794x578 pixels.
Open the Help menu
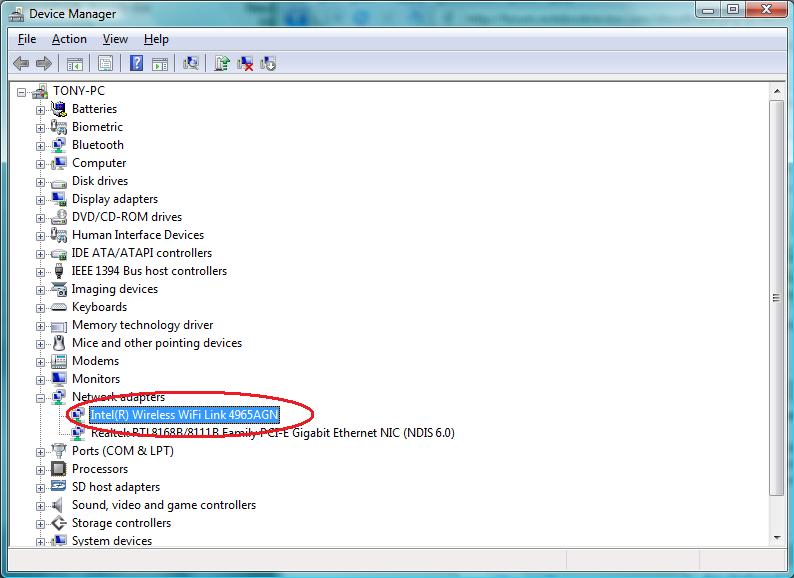156,39
